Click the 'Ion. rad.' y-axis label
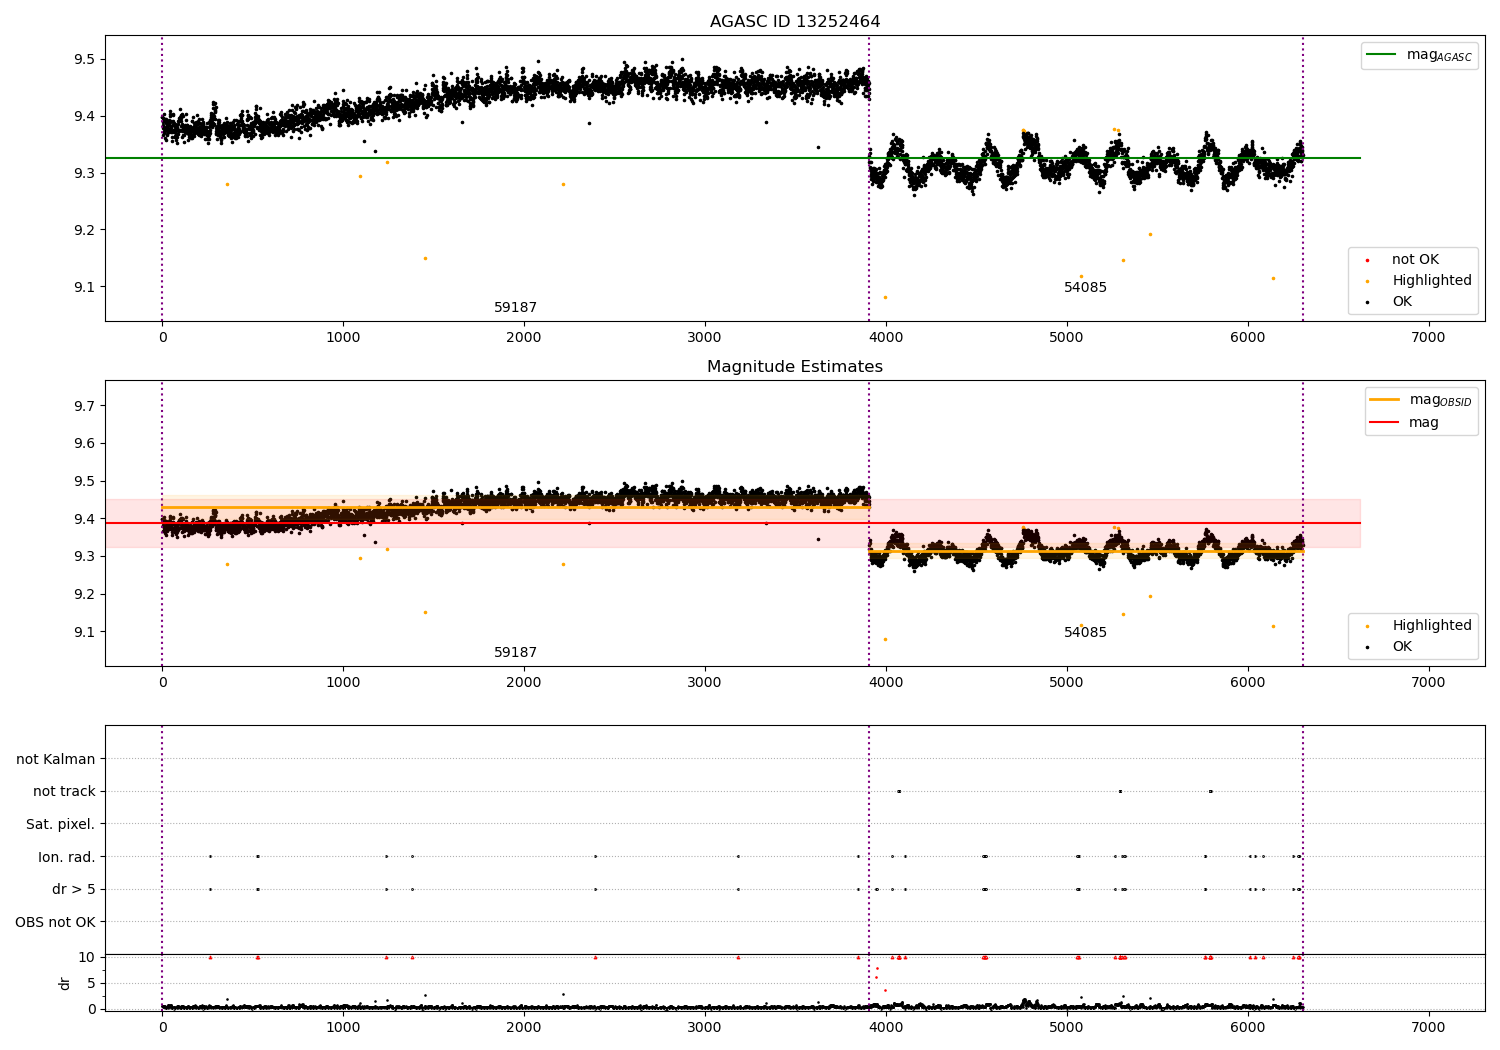1500x1050 pixels. point(67,857)
